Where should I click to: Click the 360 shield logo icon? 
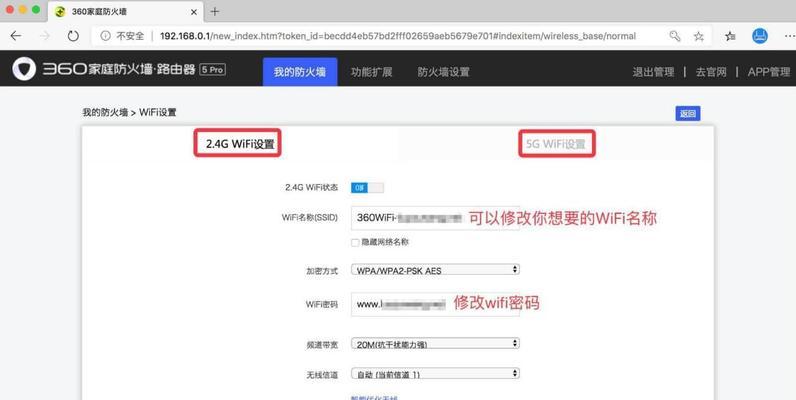pos(24,69)
